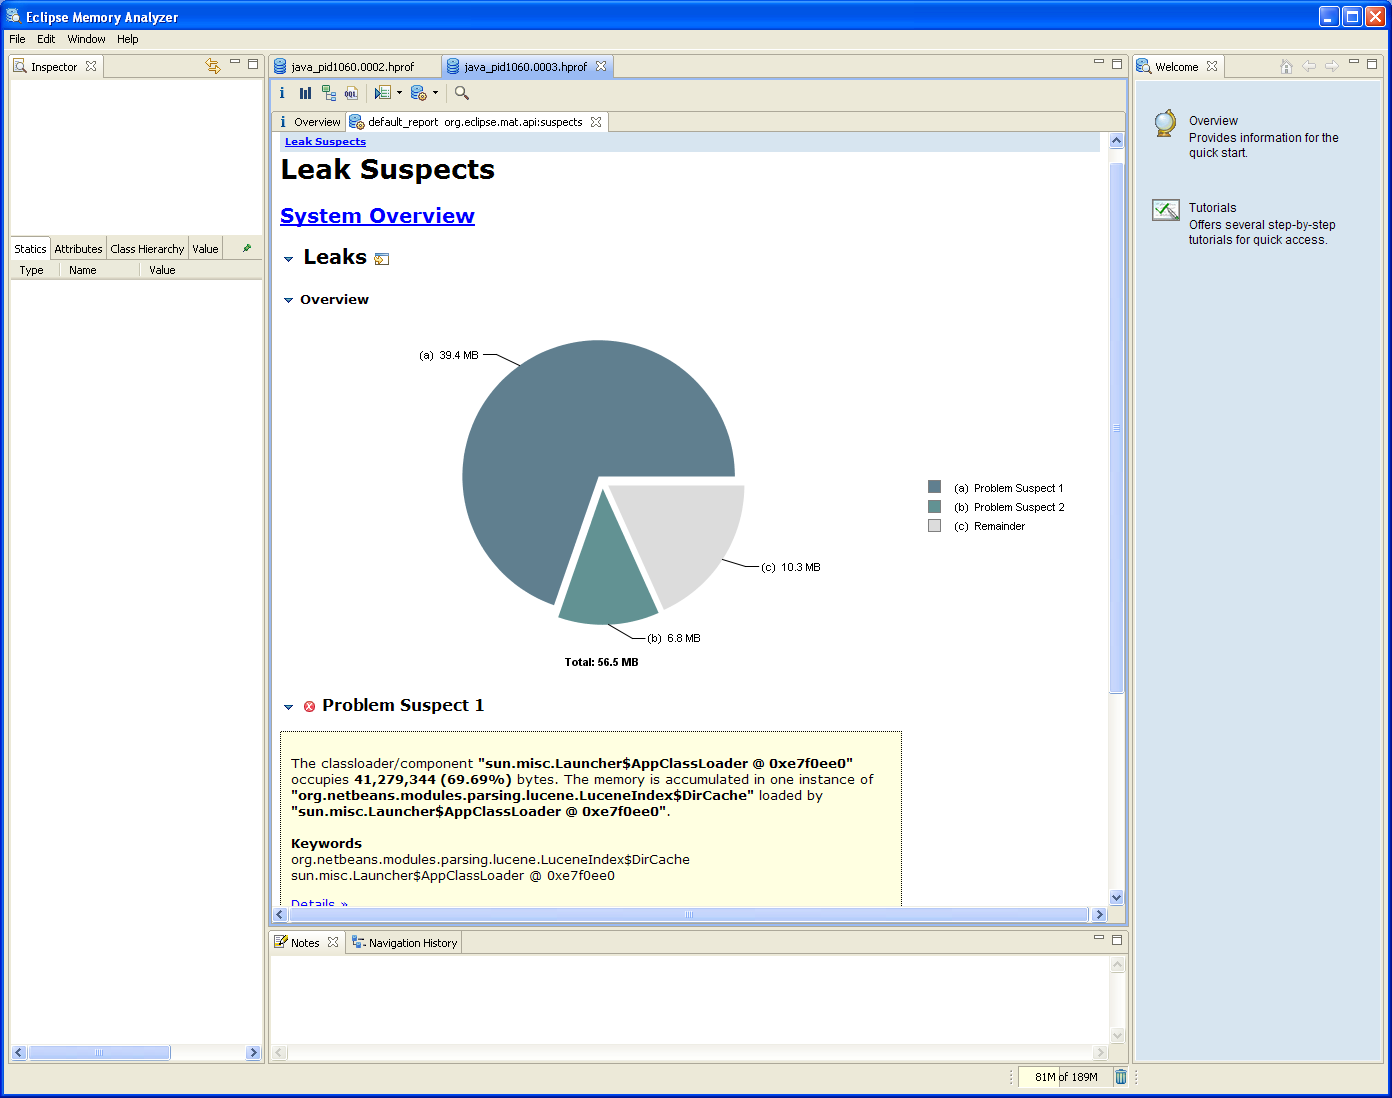The height and width of the screenshot is (1098, 1392).
Task: Click the Inspector horizontal scrollbar thumb
Action: pos(99,1052)
